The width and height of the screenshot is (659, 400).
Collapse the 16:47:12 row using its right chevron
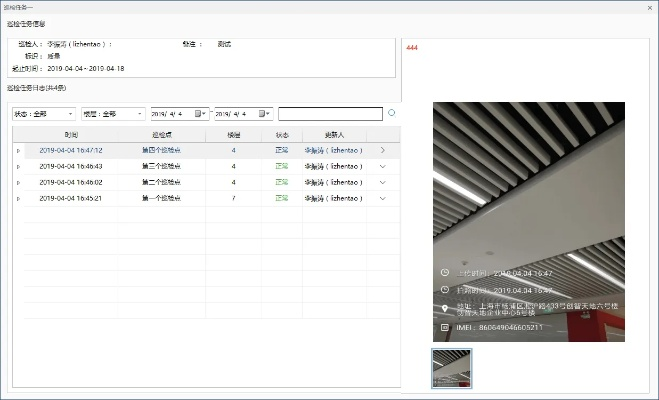click(382, 150)
